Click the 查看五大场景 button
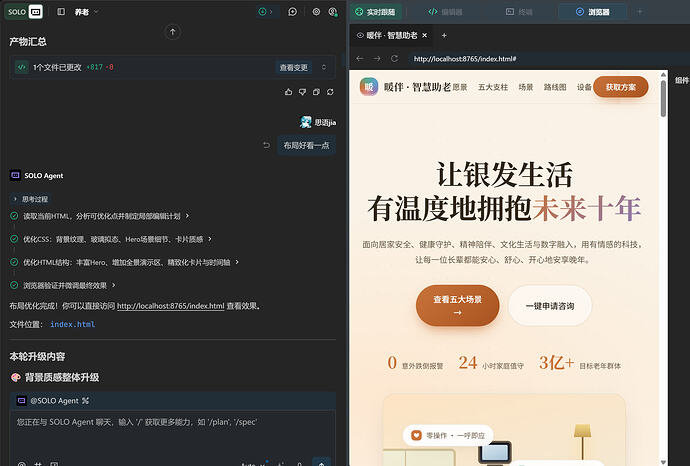 point(458,305)
